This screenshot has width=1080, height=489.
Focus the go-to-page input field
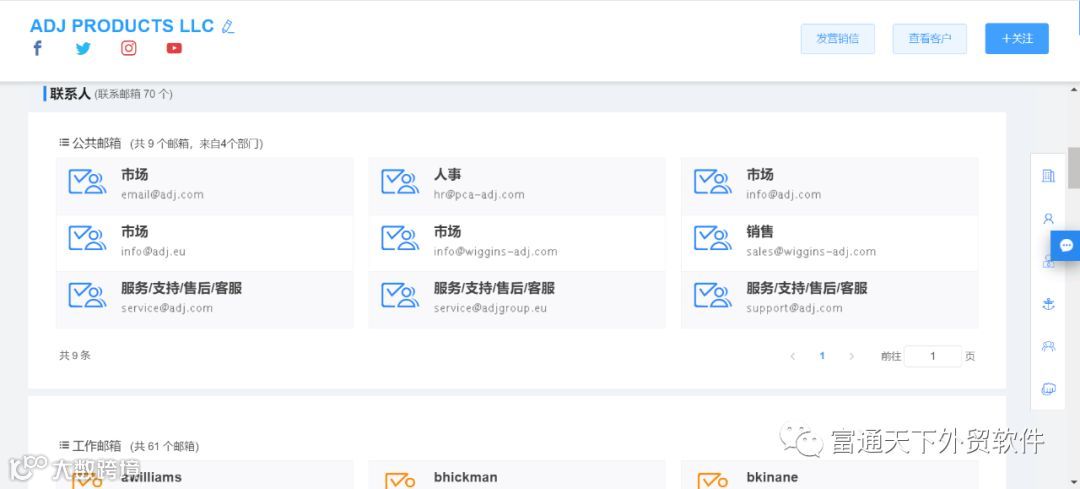point(933,356)
